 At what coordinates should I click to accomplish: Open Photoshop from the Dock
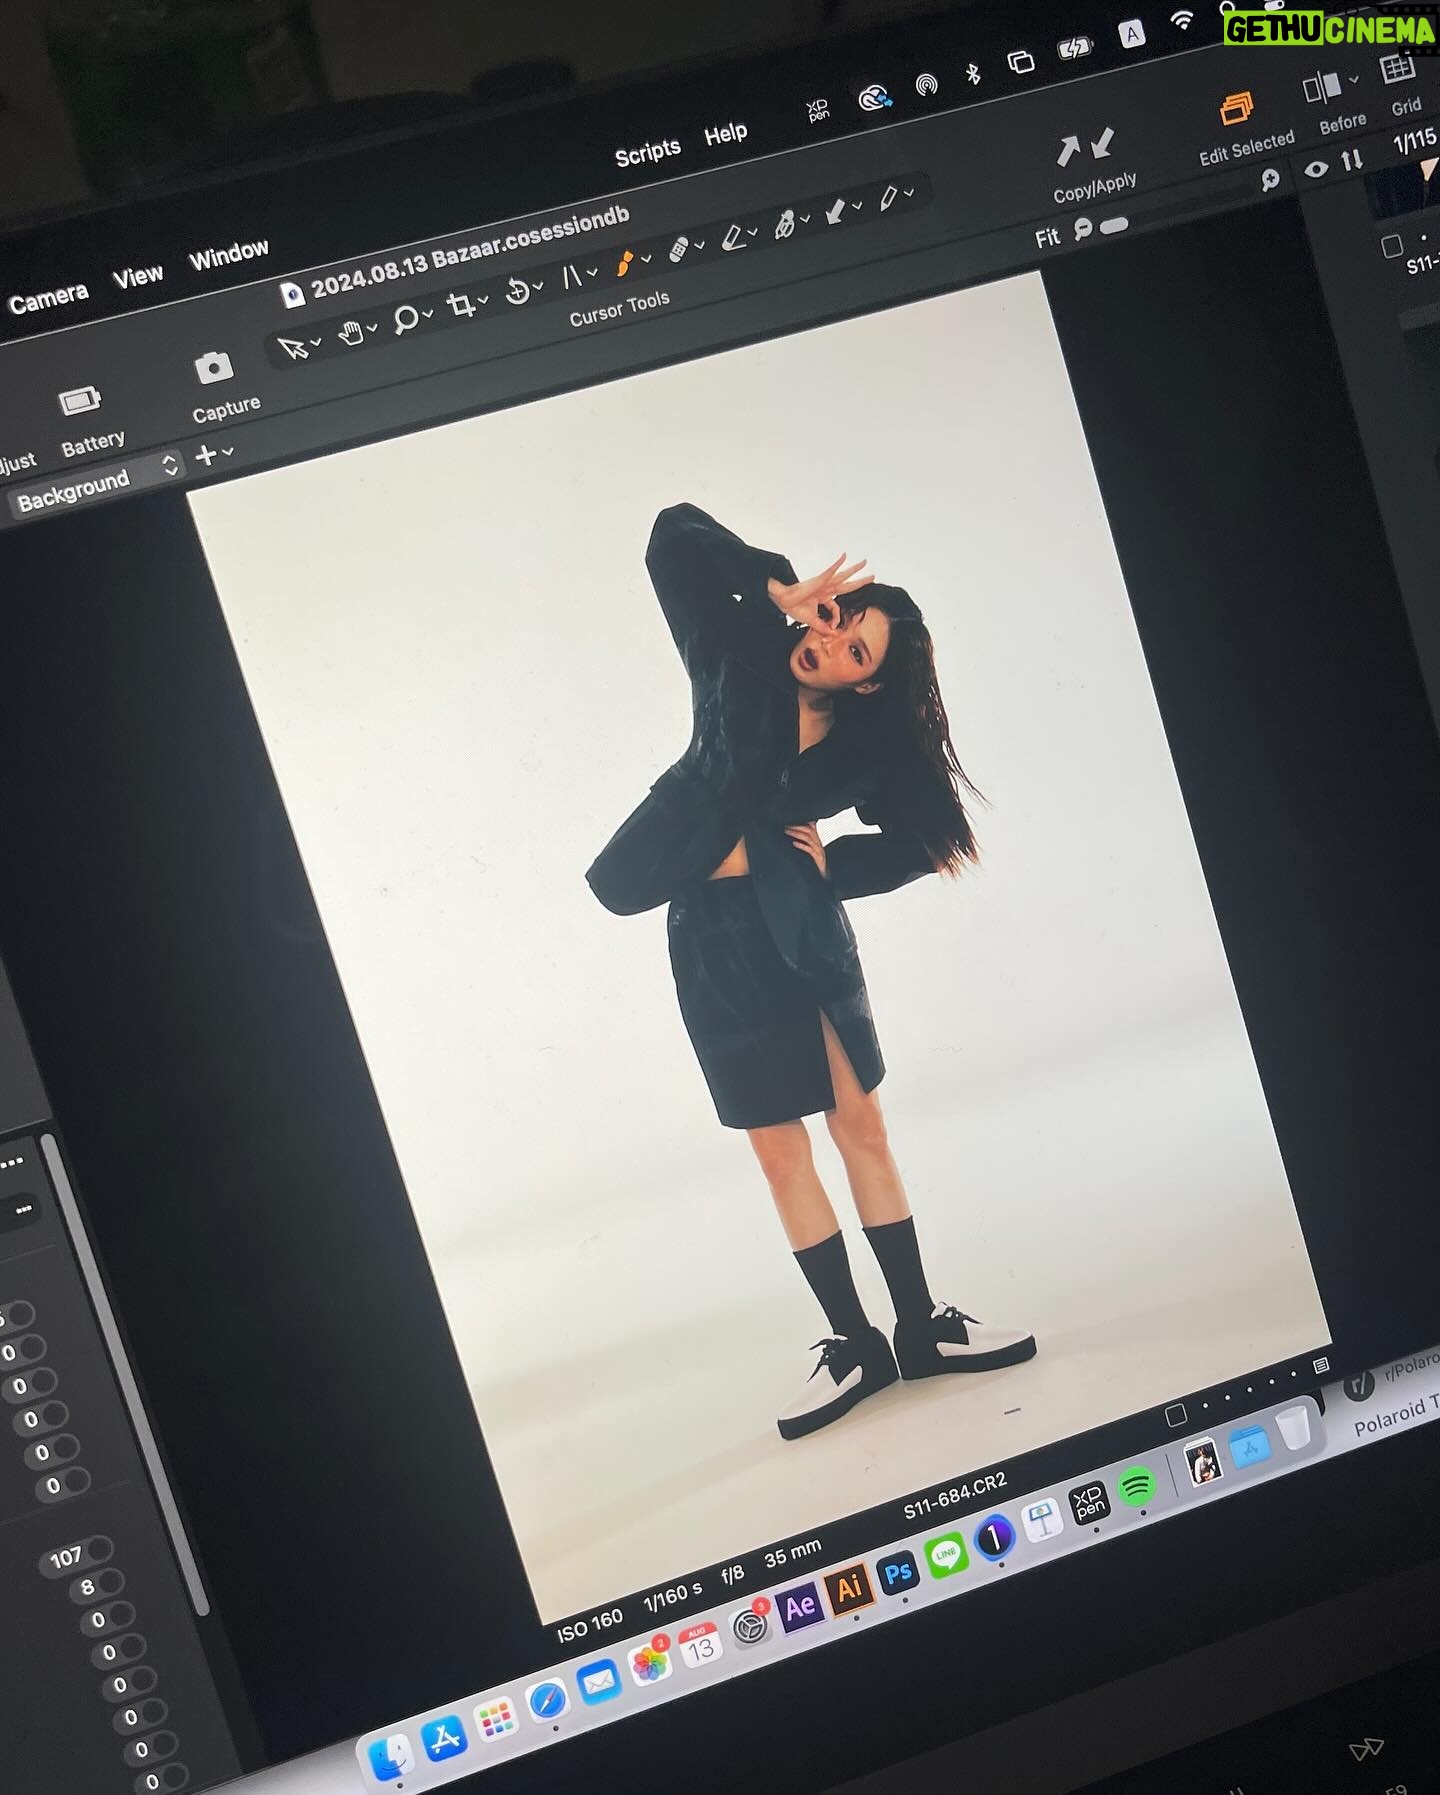pos(898,1572)
